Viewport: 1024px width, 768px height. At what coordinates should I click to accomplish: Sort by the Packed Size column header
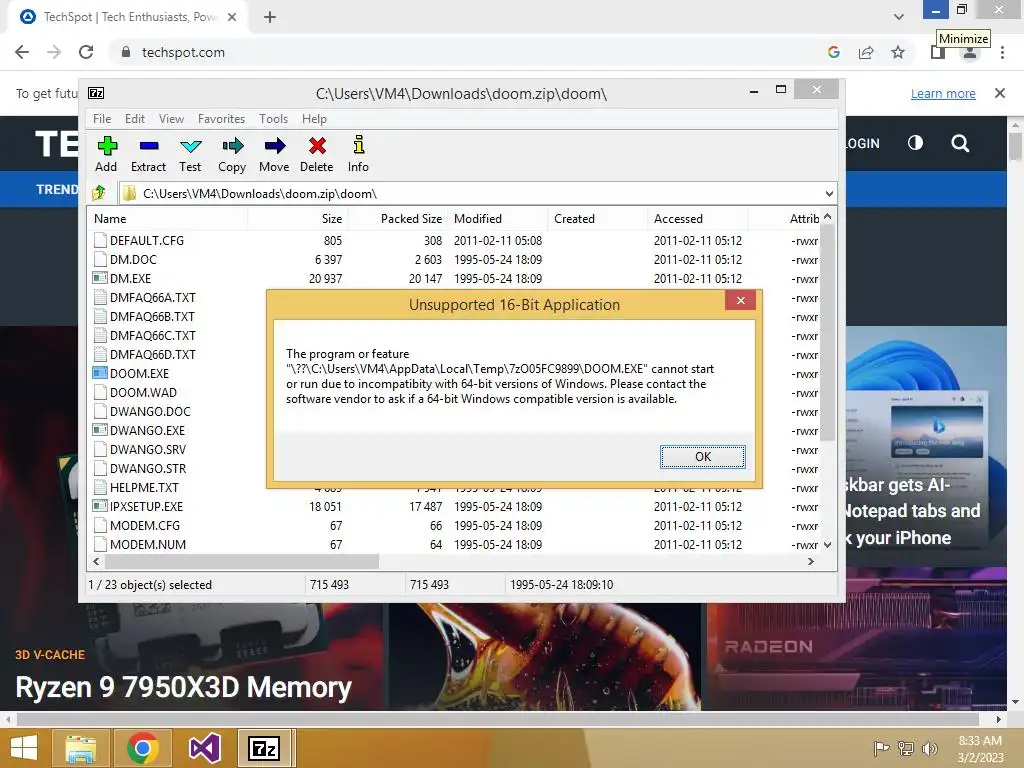click(397, 219)
